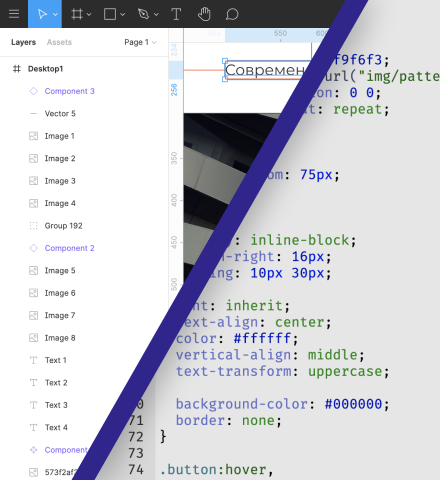Select the Rectangle shape tool
The height and width of the screenshot is (480, 440).
pos(110,14)
